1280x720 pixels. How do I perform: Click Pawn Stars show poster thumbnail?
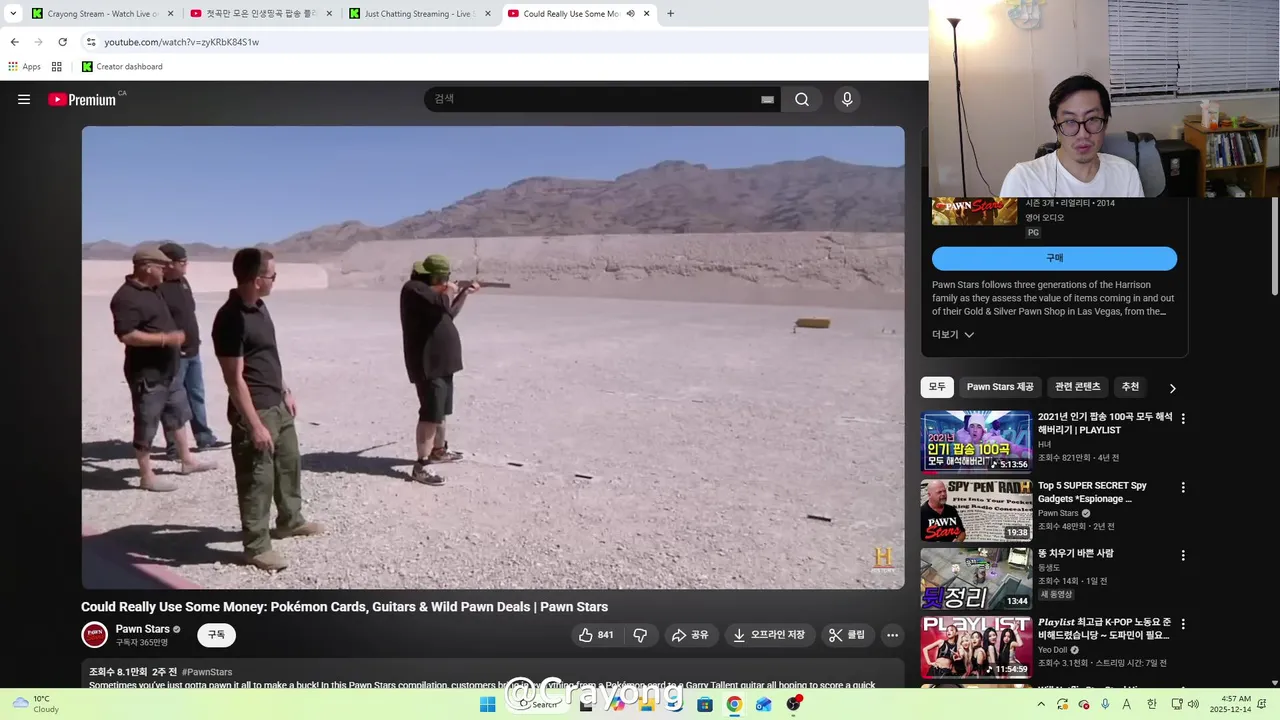click(x=975, y=211)
